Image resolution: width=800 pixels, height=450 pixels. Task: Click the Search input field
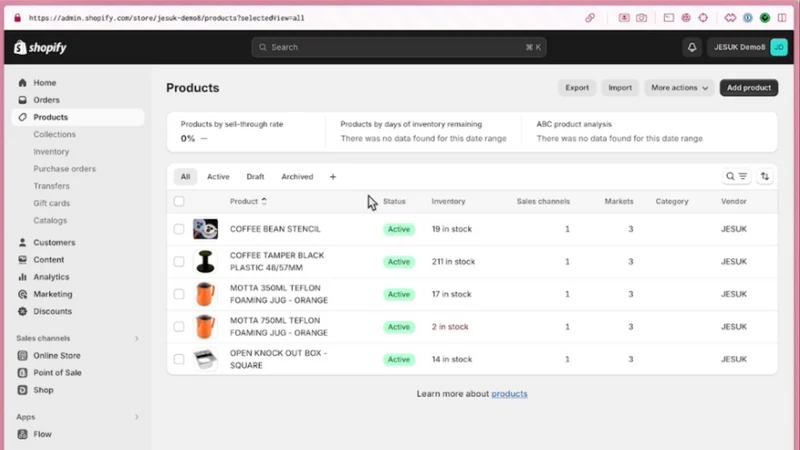click(x=399, y=47)
